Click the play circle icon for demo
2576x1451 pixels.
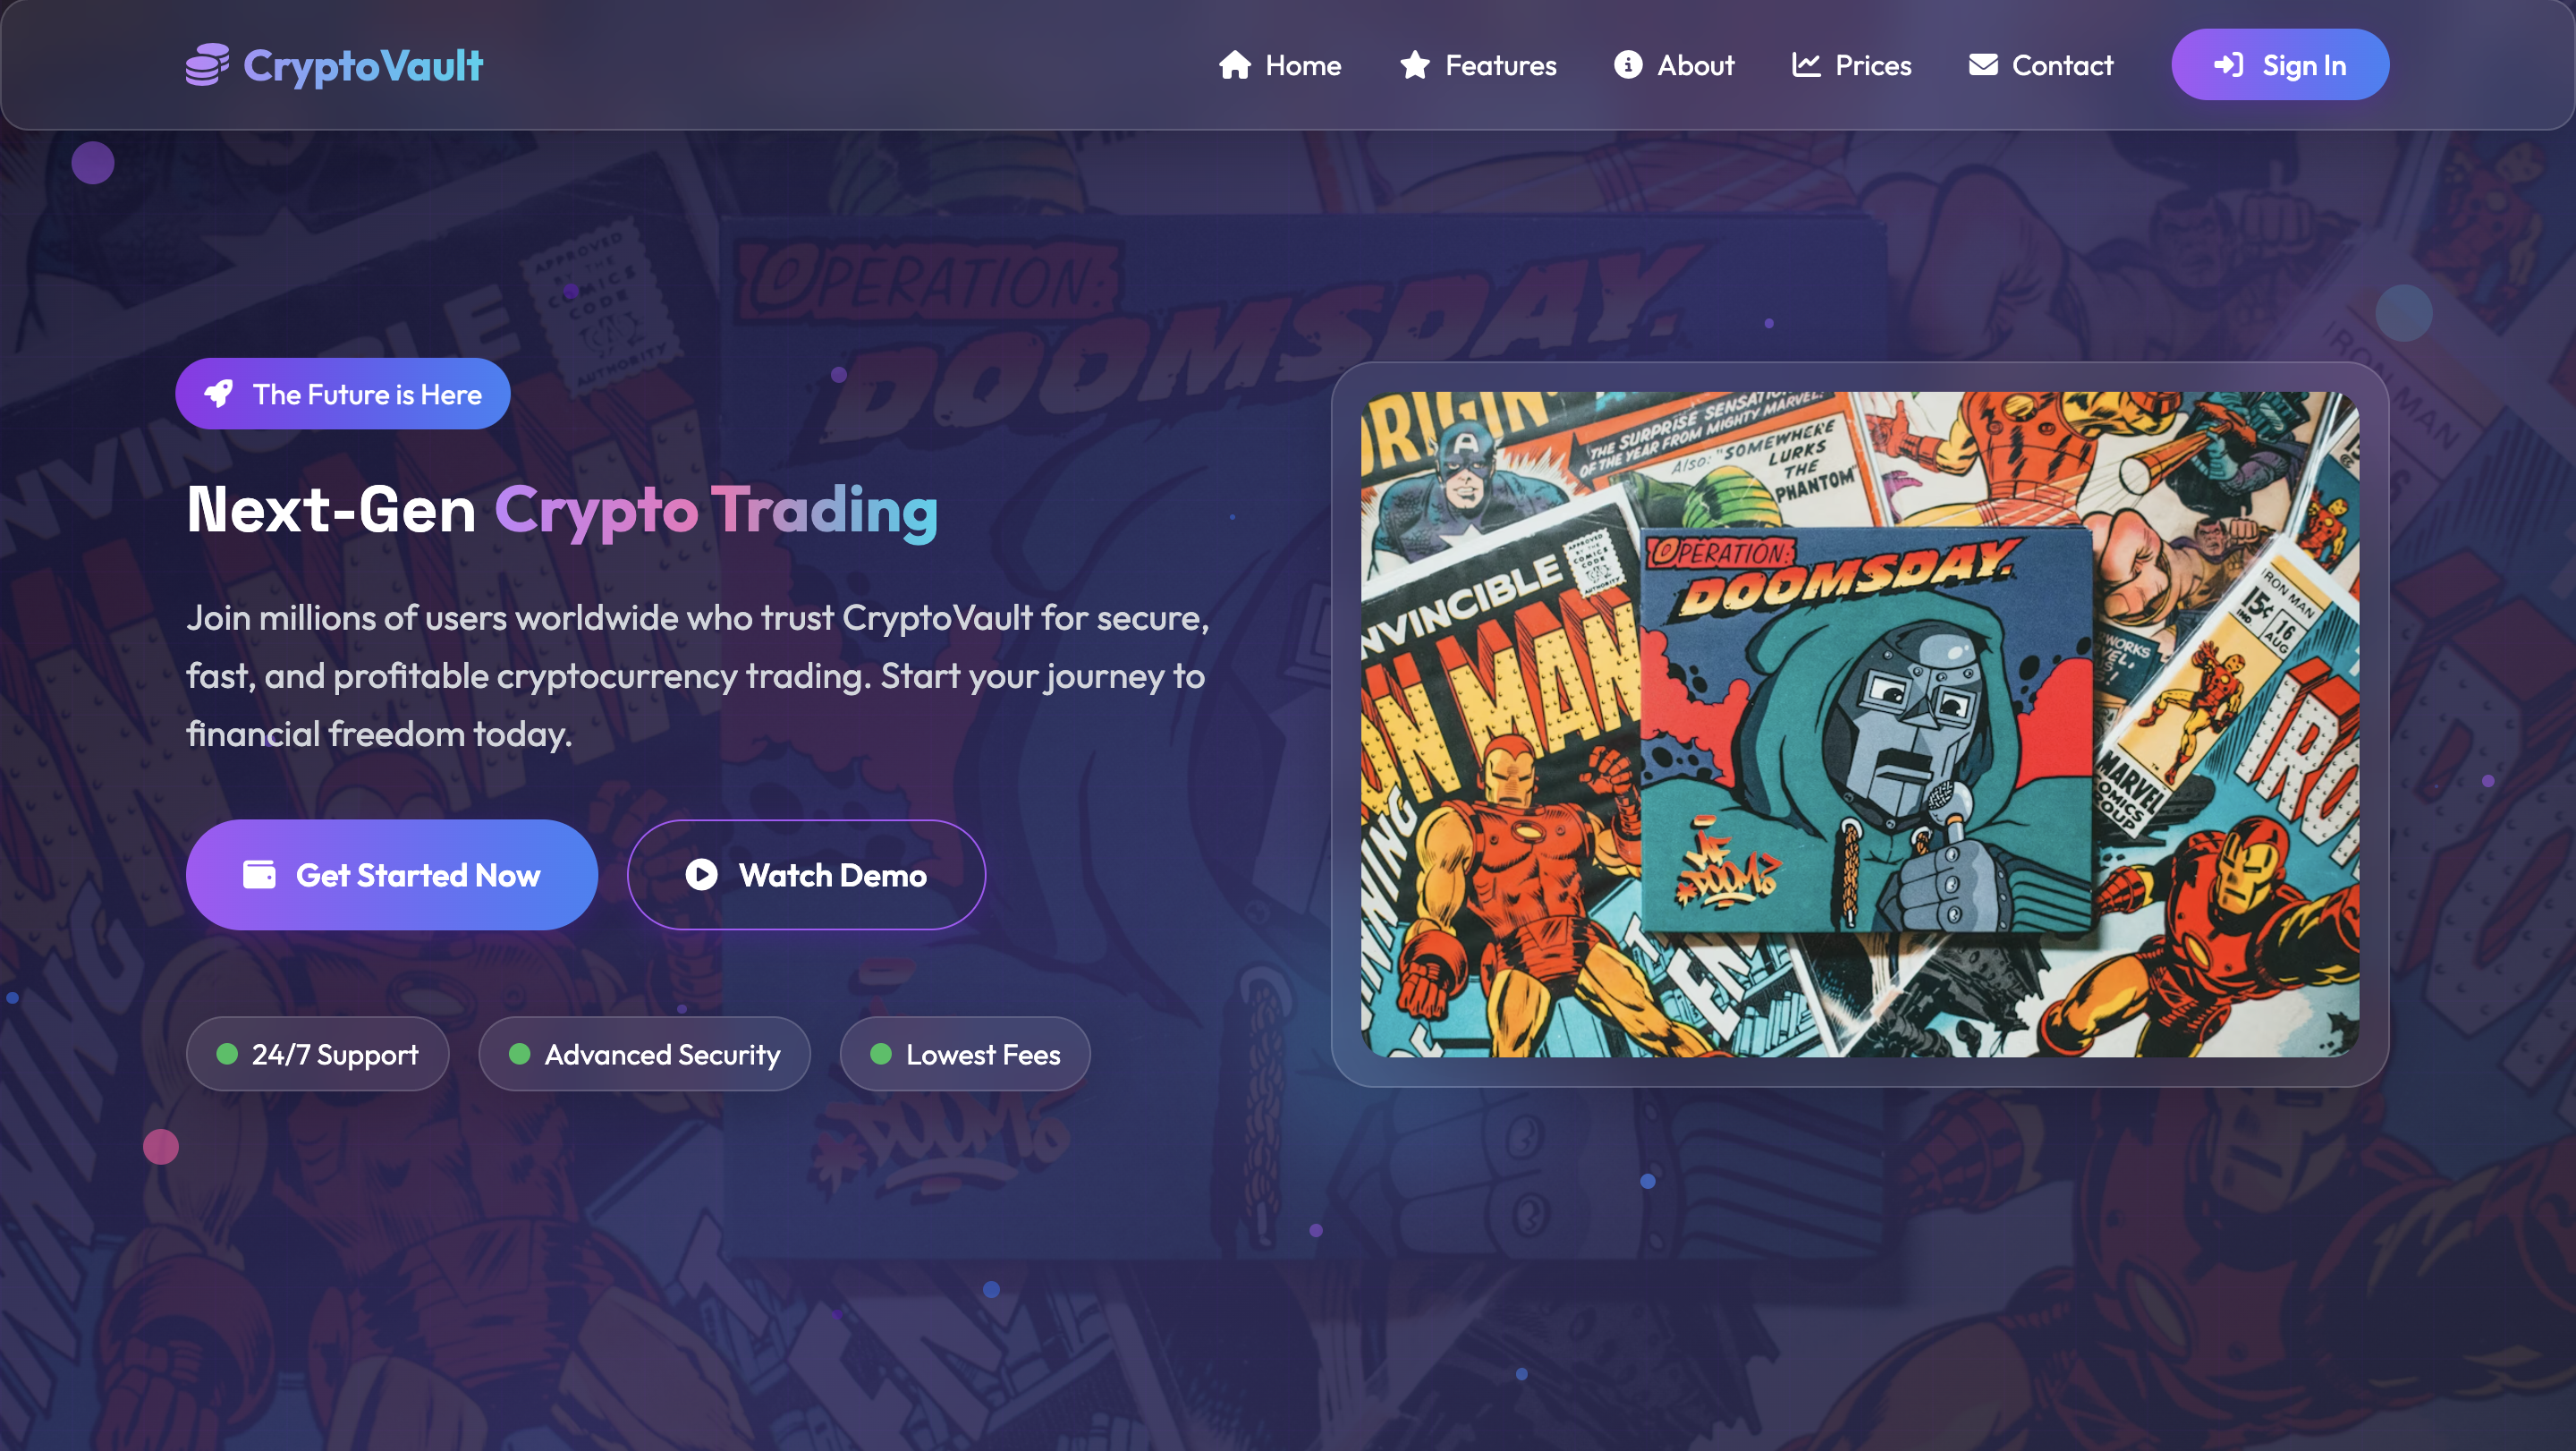[702, 875]
